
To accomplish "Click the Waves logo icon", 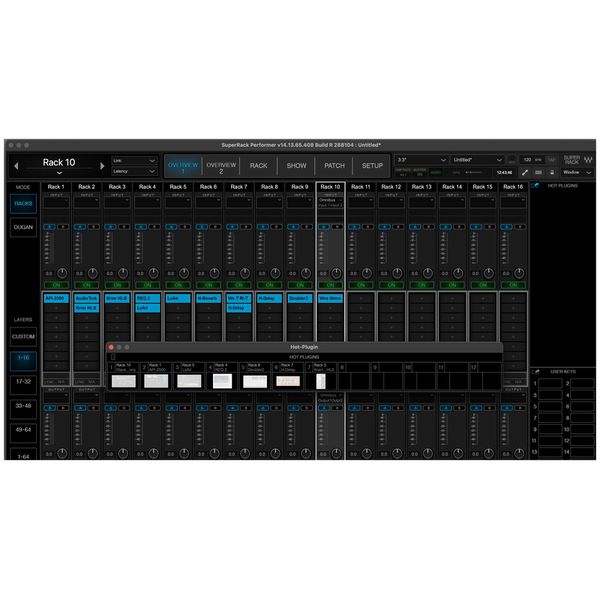I will pyautogui.click(x=588, y=160).
